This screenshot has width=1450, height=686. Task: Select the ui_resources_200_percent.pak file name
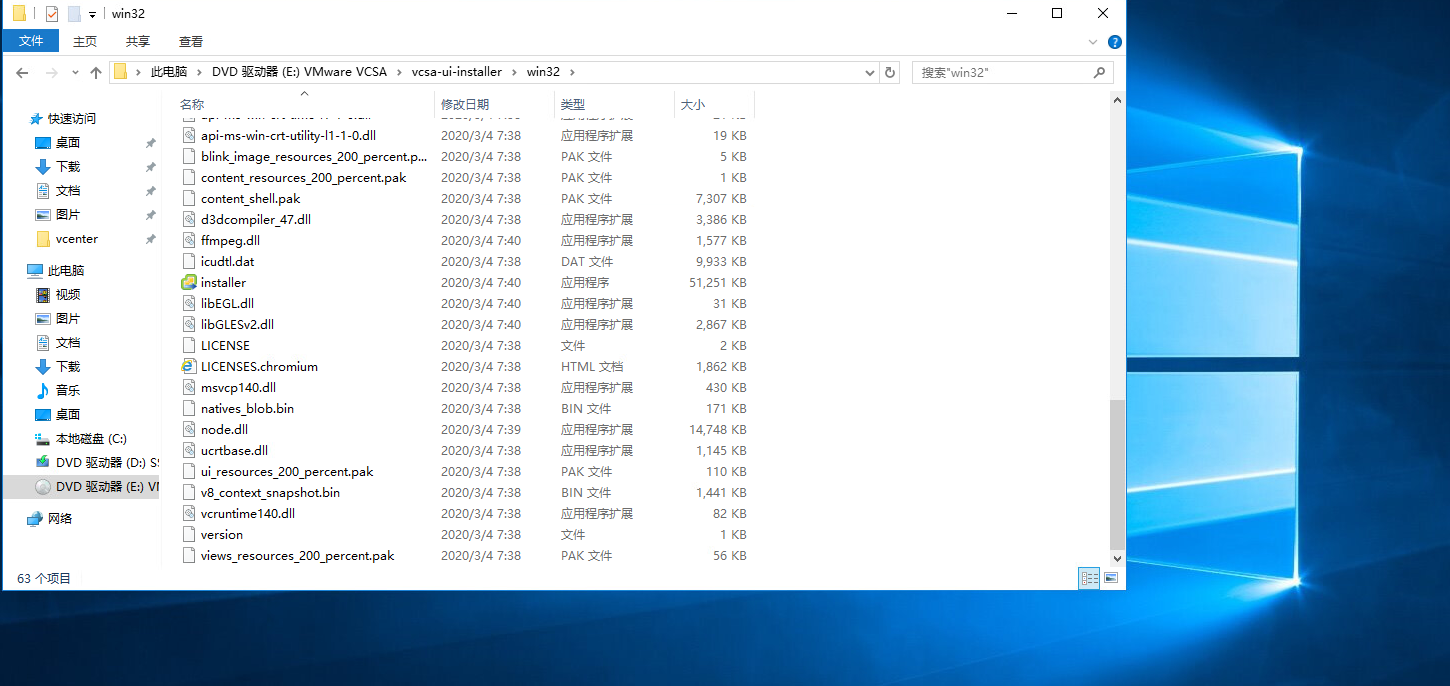[x=287, y=471]
